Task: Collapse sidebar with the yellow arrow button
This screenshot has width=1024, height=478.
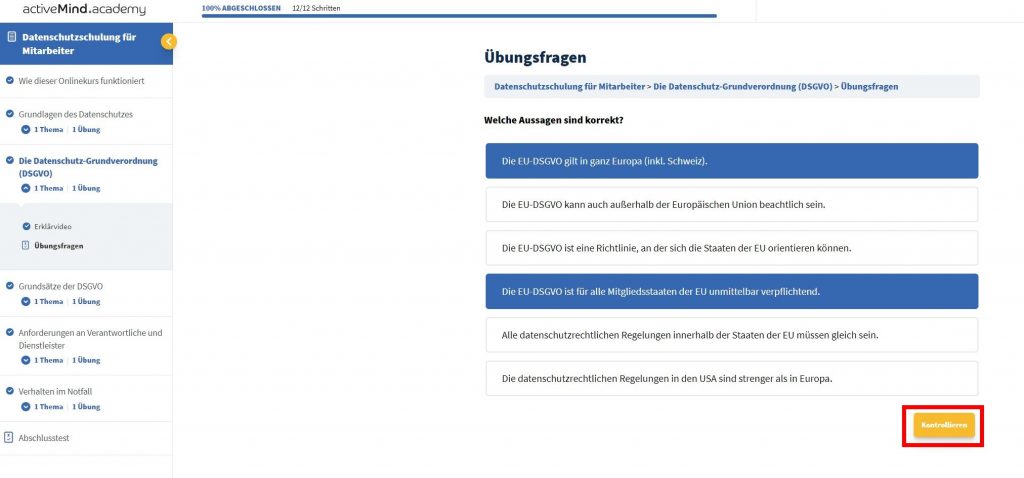Action: [168, 42]
